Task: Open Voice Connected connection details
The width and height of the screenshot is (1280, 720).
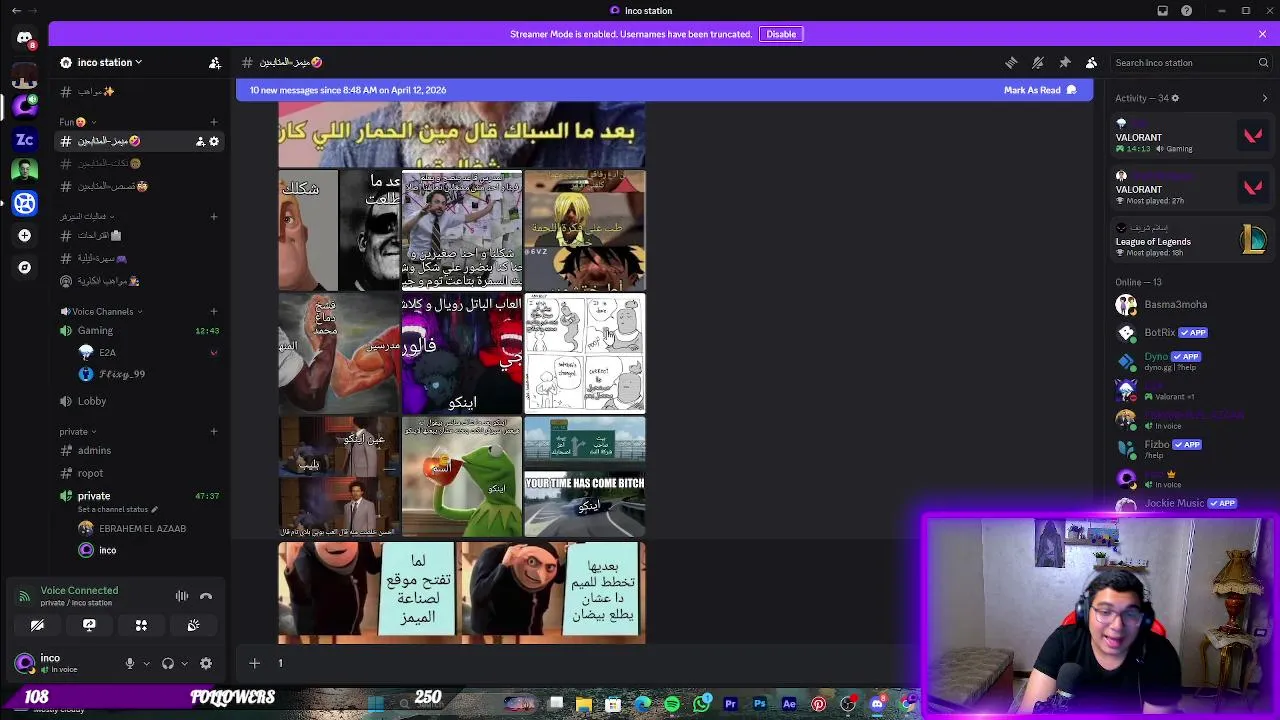Action: tap(79, 590)
